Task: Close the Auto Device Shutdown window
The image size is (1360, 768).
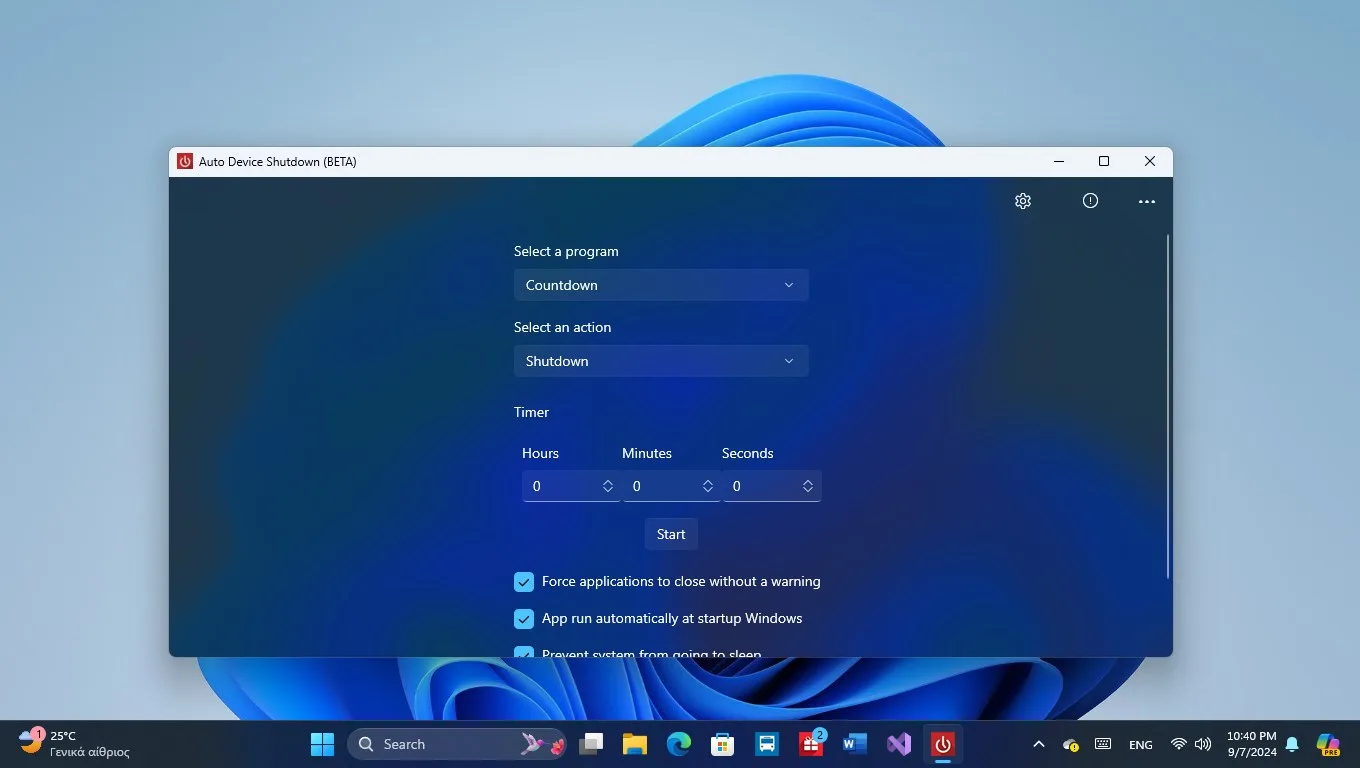Action: (1150, 162)
